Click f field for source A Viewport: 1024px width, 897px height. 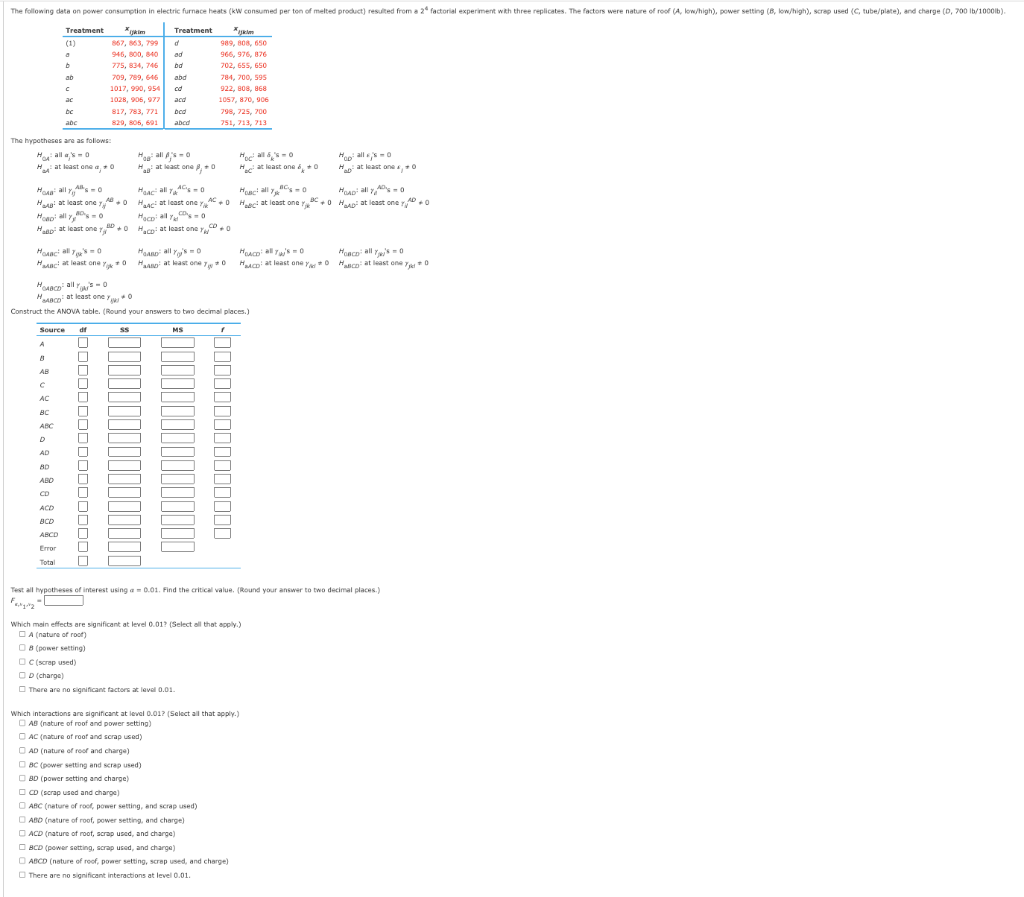222,343
